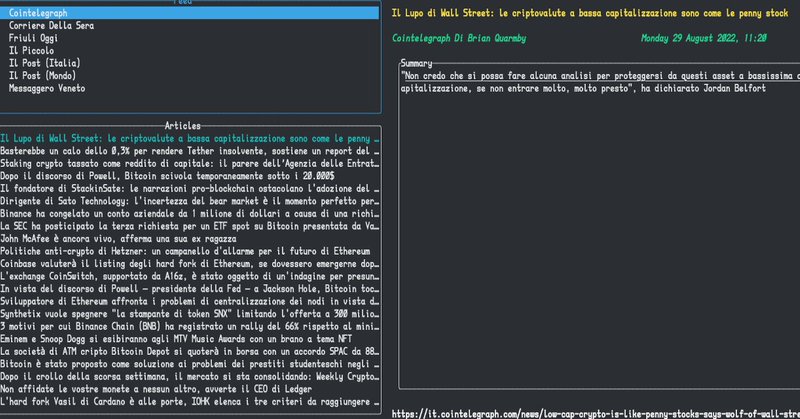
Task: Open the 'Synthetix vuole spegnere' article
Action: pyautogui.click(x=190, y=314)
